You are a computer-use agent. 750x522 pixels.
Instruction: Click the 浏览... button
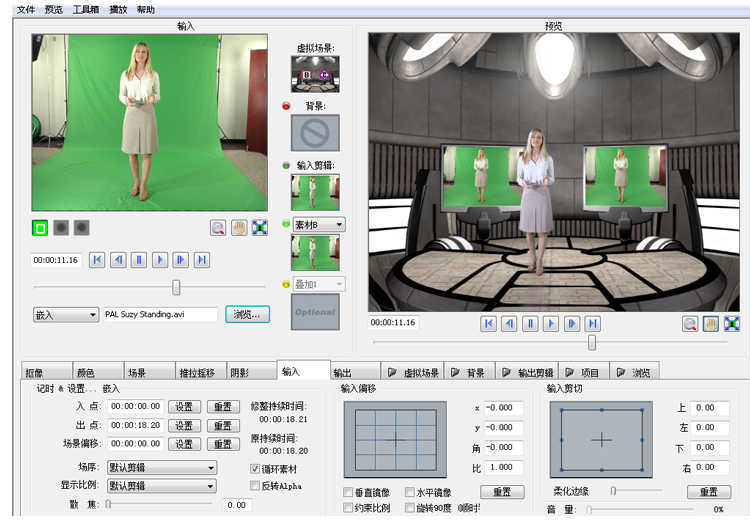pos(247,314)
